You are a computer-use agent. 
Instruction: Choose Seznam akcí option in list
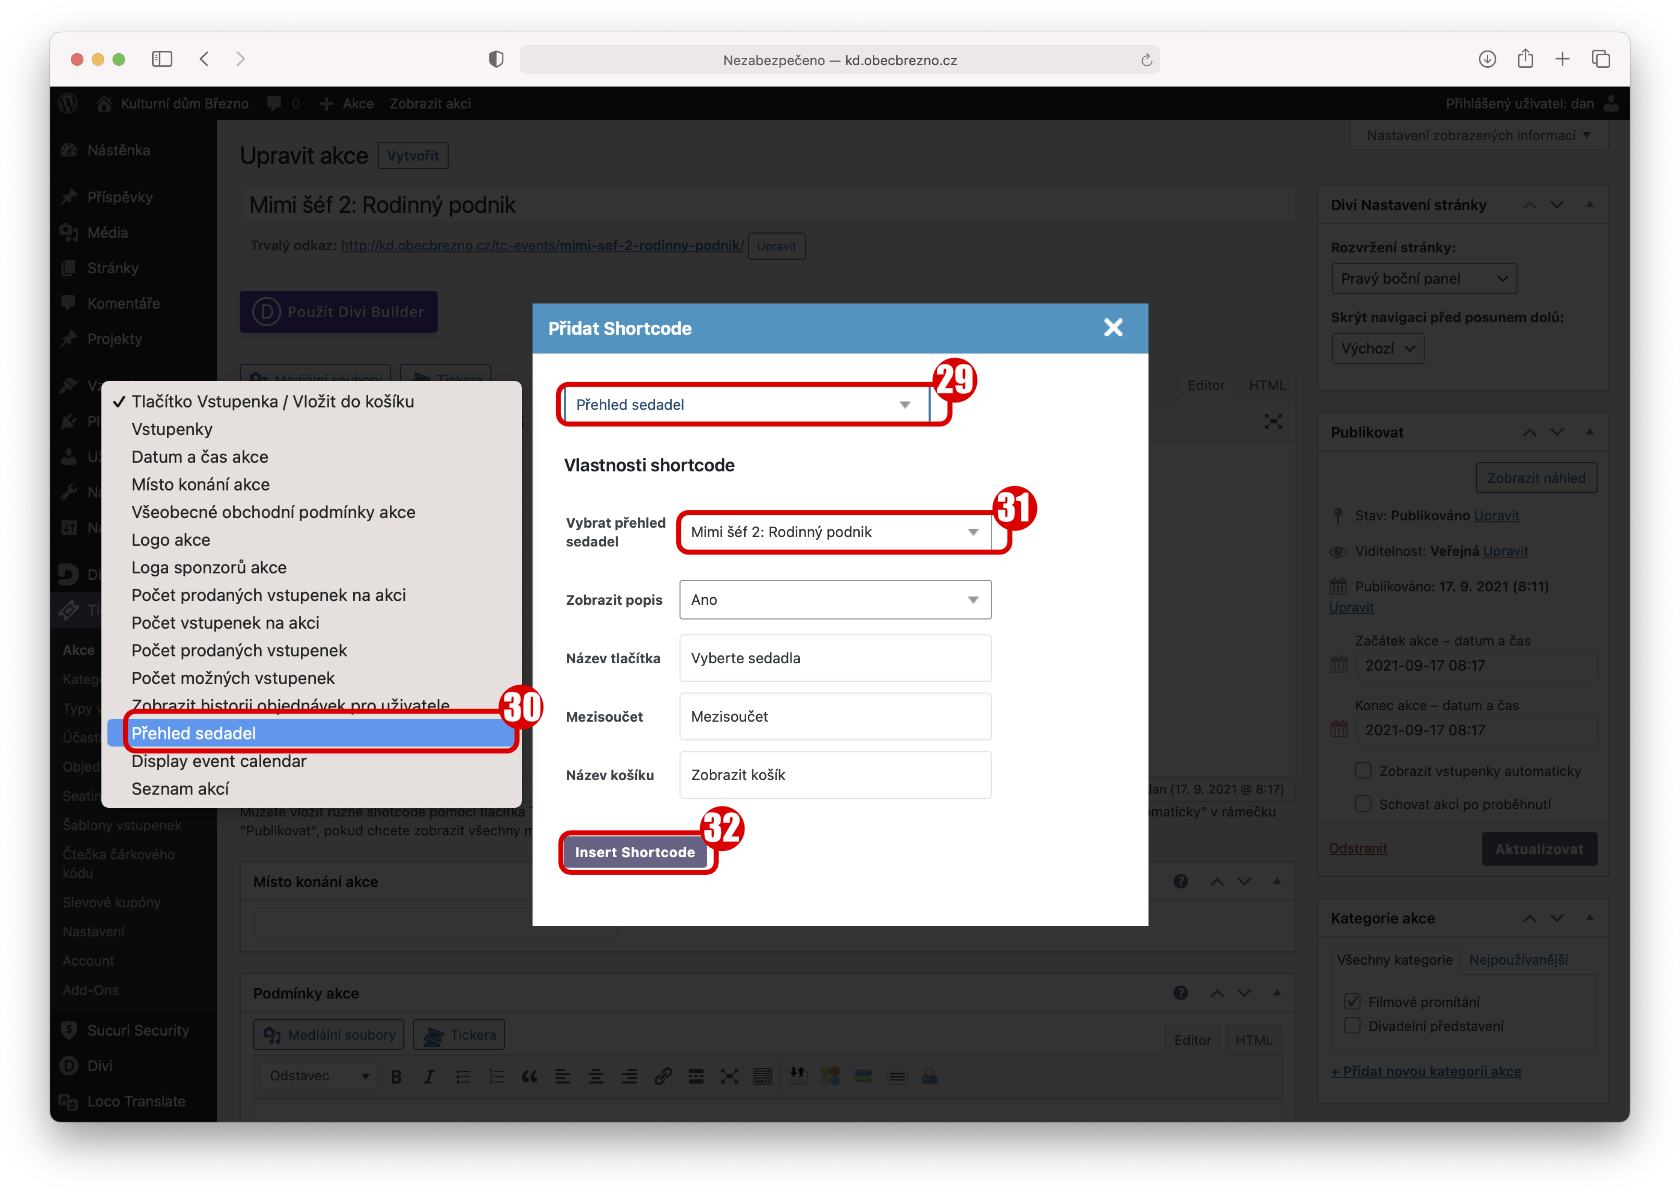(x=180, y=789)
